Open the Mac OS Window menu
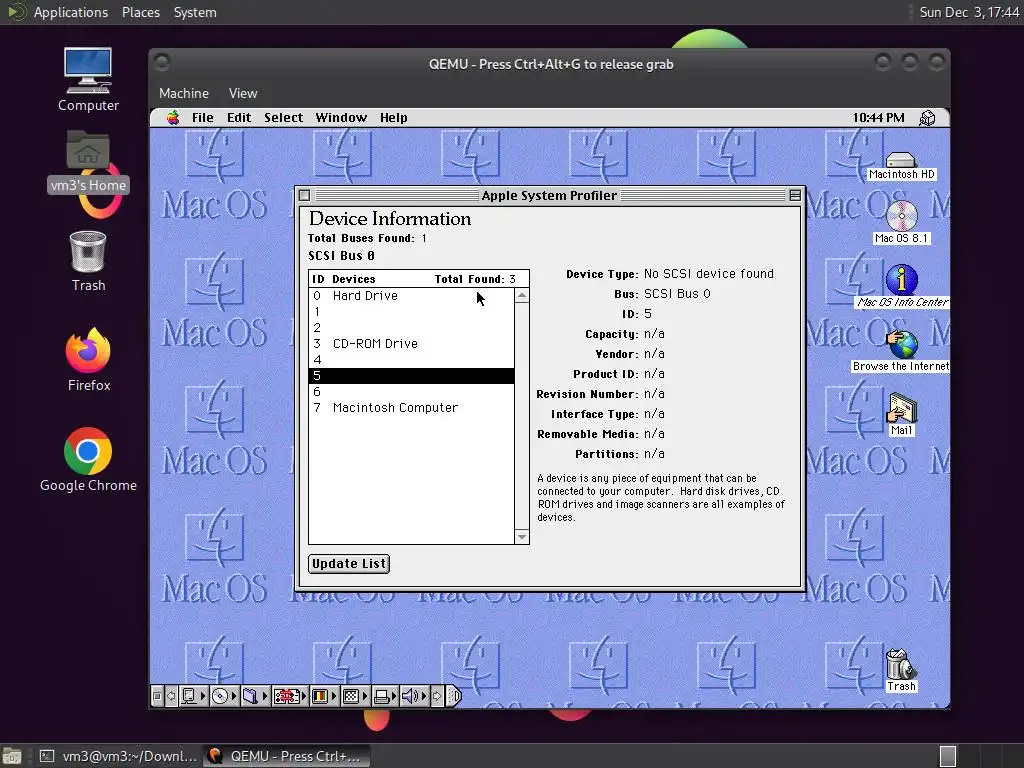 tap(341, 118)
